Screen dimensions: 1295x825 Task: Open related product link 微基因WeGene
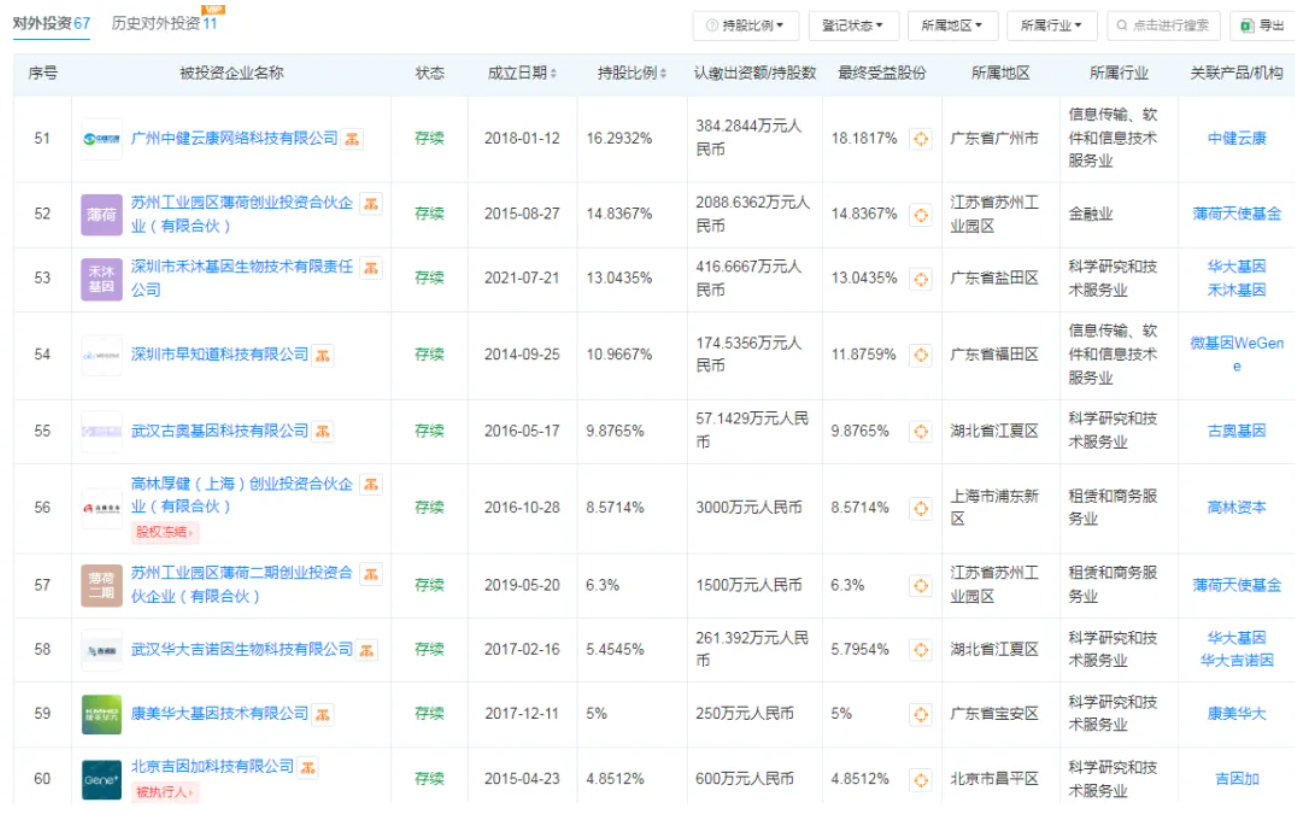pyautogui.click(x=1237, y=355)
